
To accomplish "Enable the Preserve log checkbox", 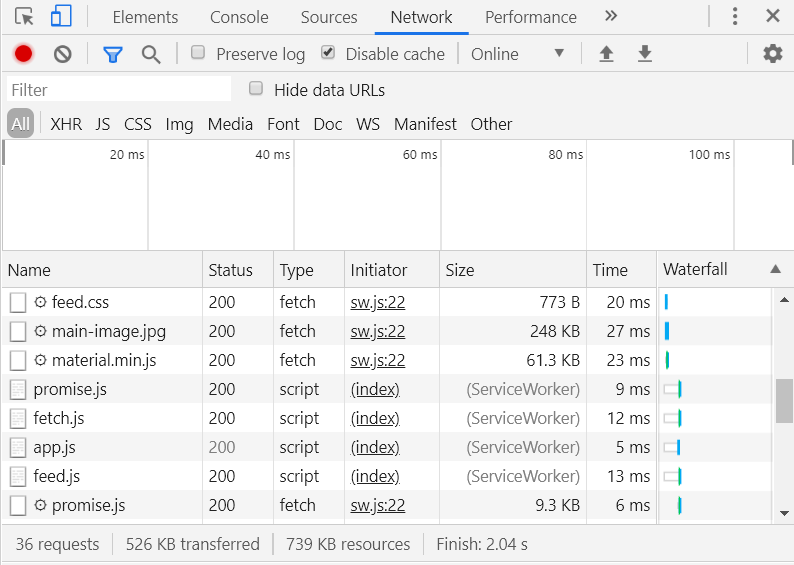I will [x=198, y=53].
